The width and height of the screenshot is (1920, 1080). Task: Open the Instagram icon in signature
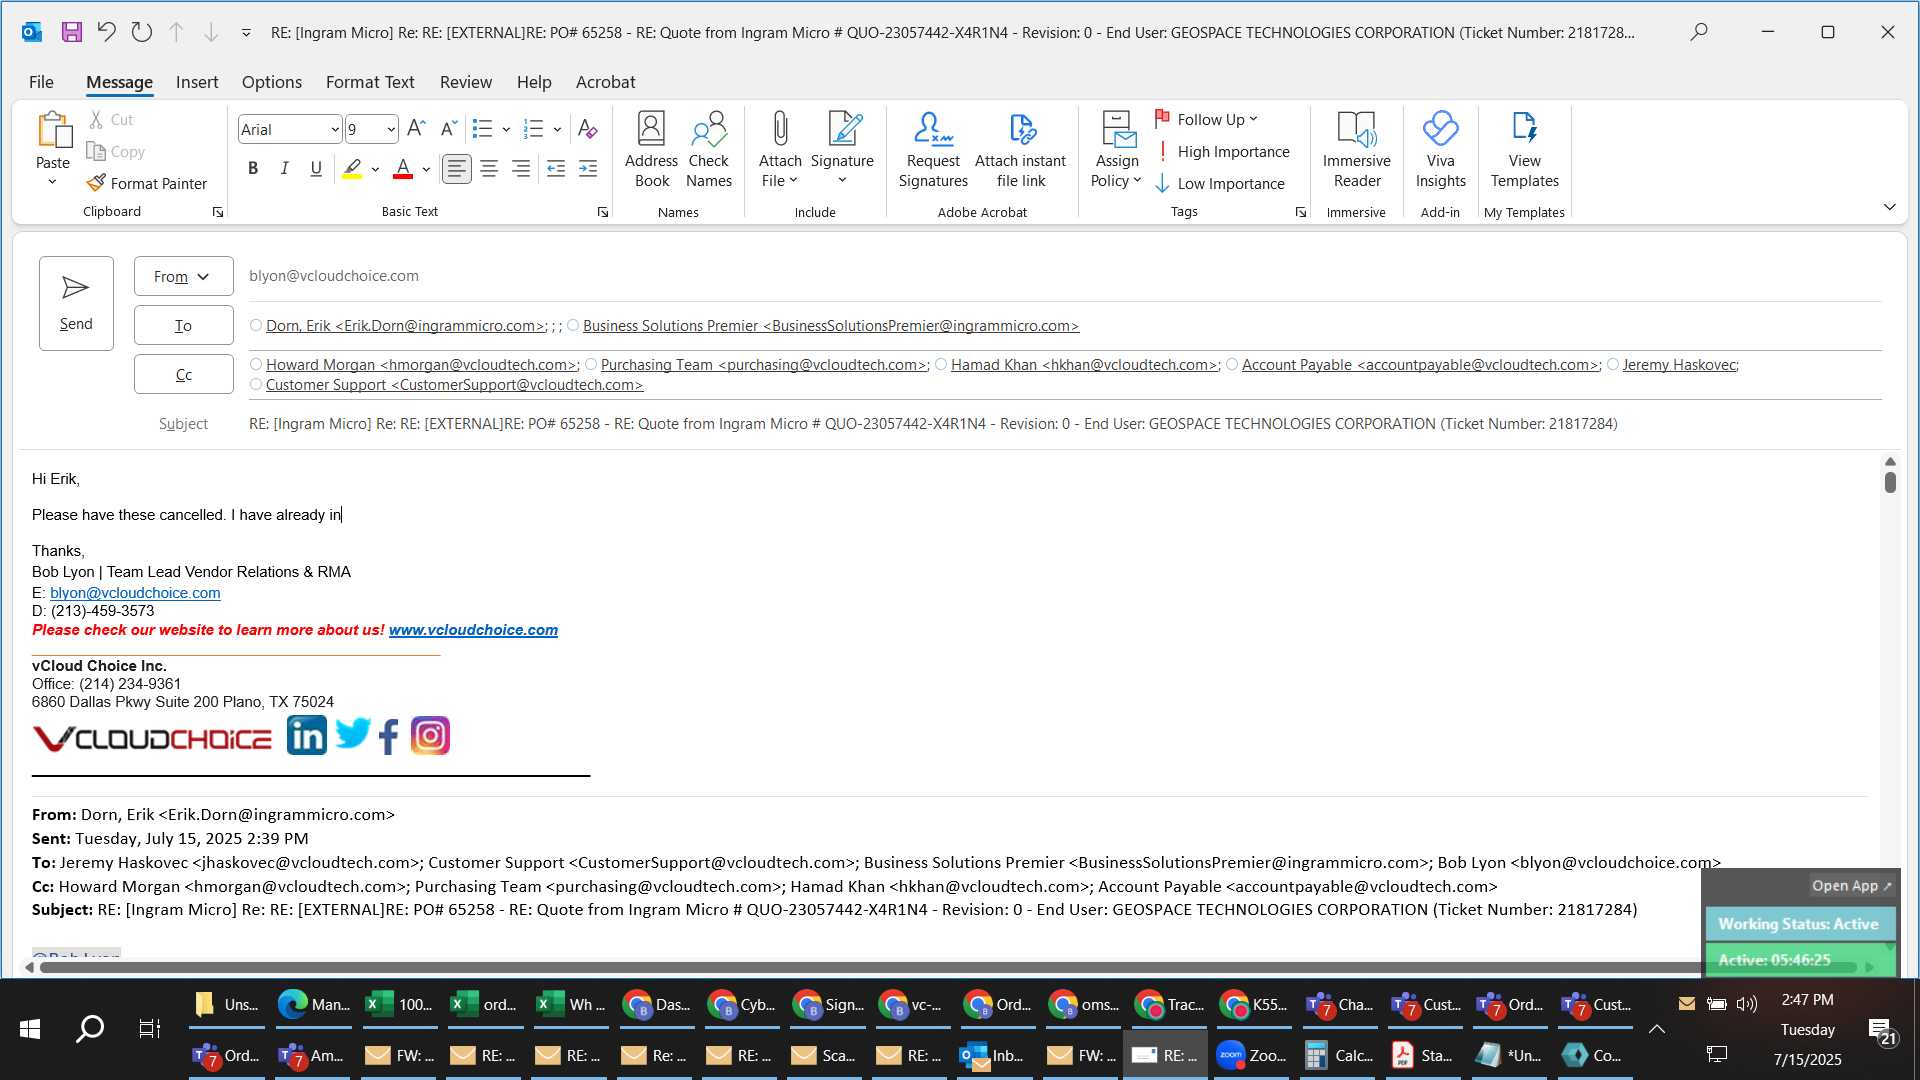coord(430,736)
